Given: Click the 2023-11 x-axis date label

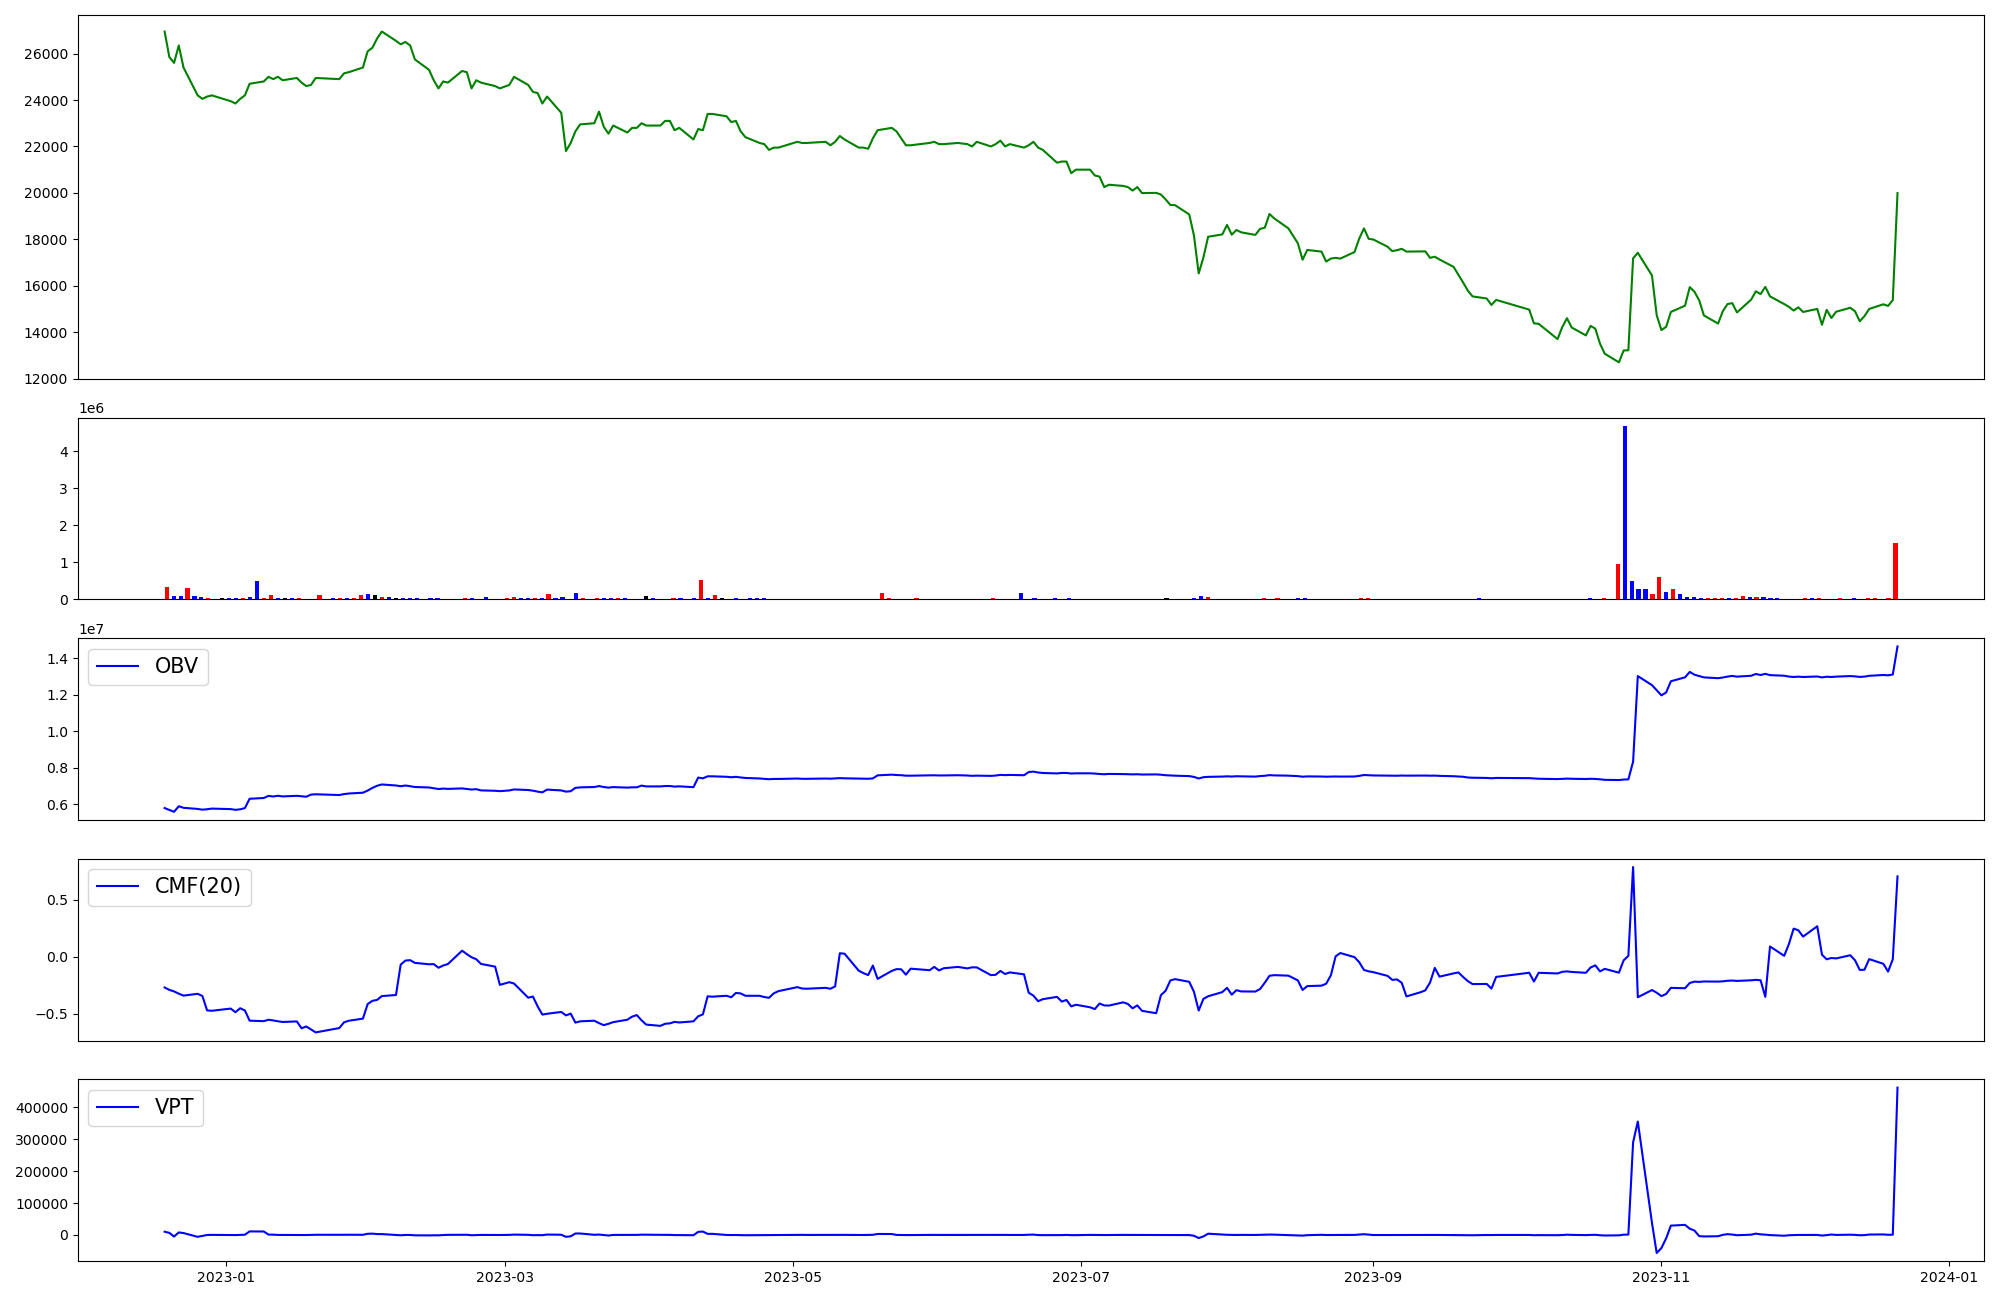Looking at the screenshot, I should [x=1661, y=1277].
